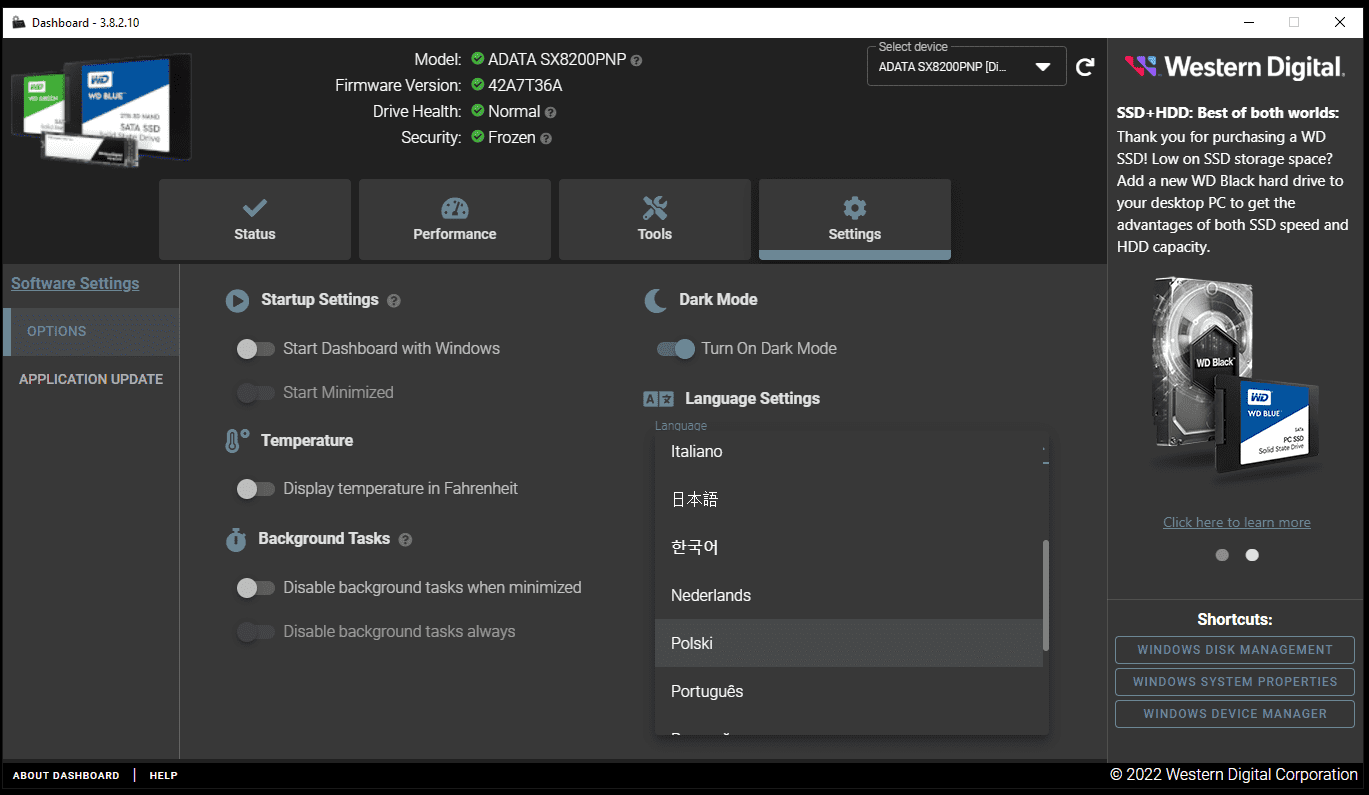Click the Software Settings link
Image resolution: width=1369 pixels, height=795 pixels.
point(75,284)
